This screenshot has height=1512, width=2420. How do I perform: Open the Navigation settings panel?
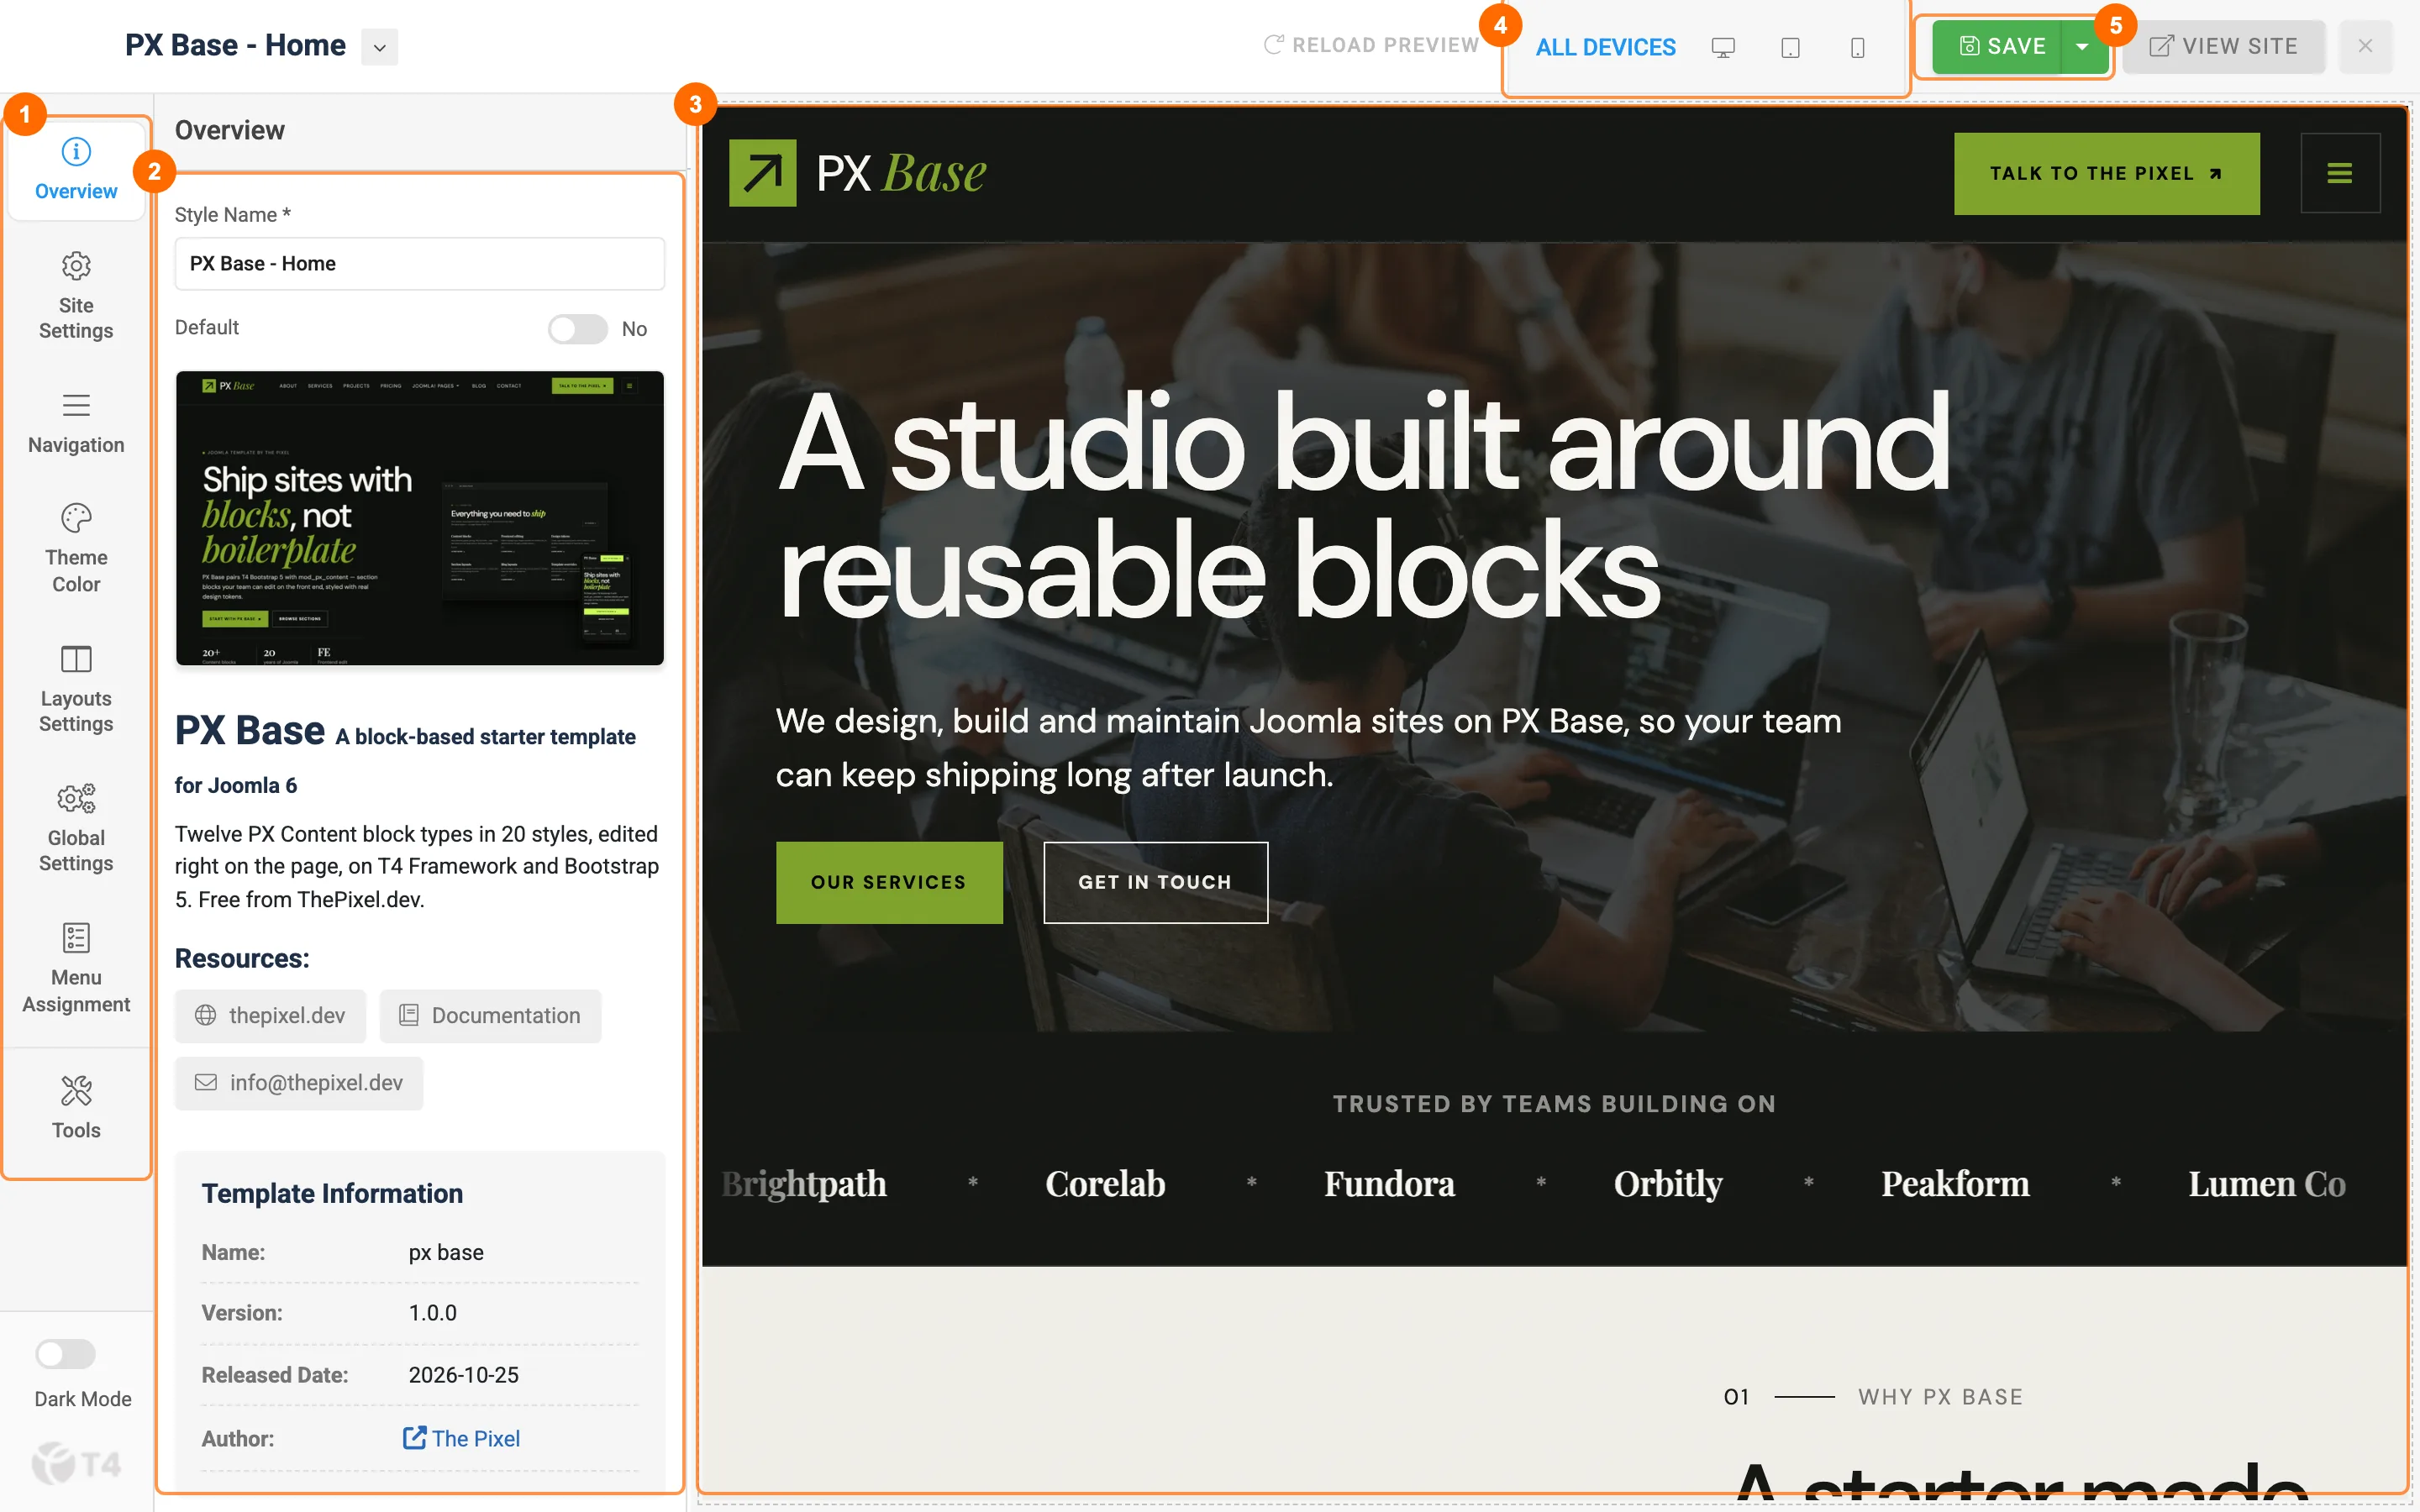coord(76,424)
